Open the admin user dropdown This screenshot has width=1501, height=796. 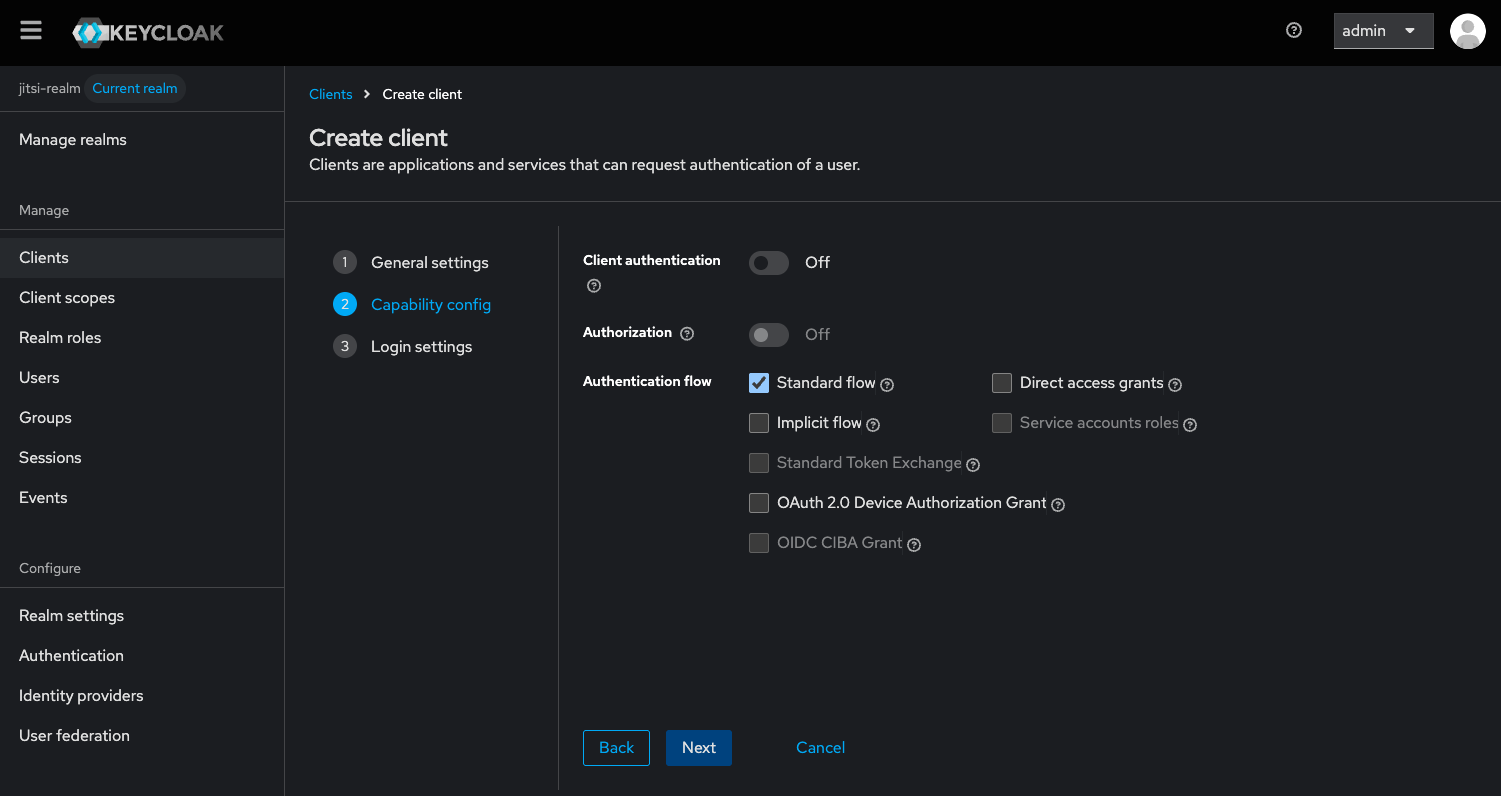[x=1383, y=31]
